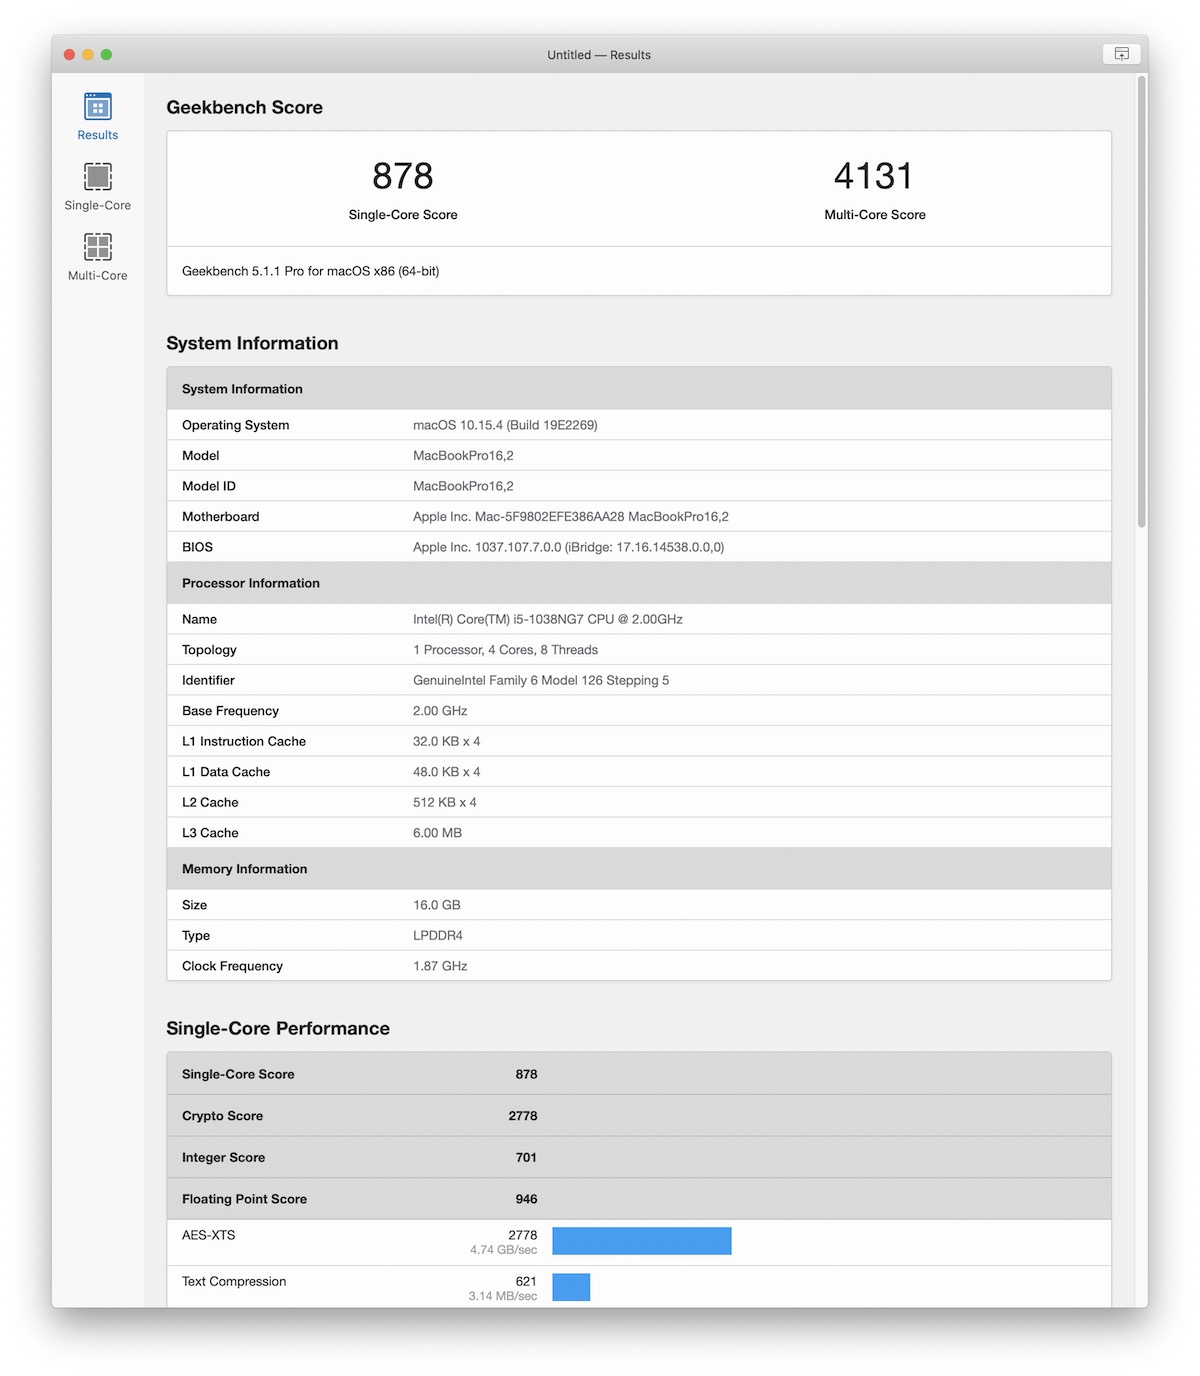This screenshot has height=1376, width=1200.
Task: Click the Geekbench 5.1.1 Pro version text
Action: pos(310,271)
